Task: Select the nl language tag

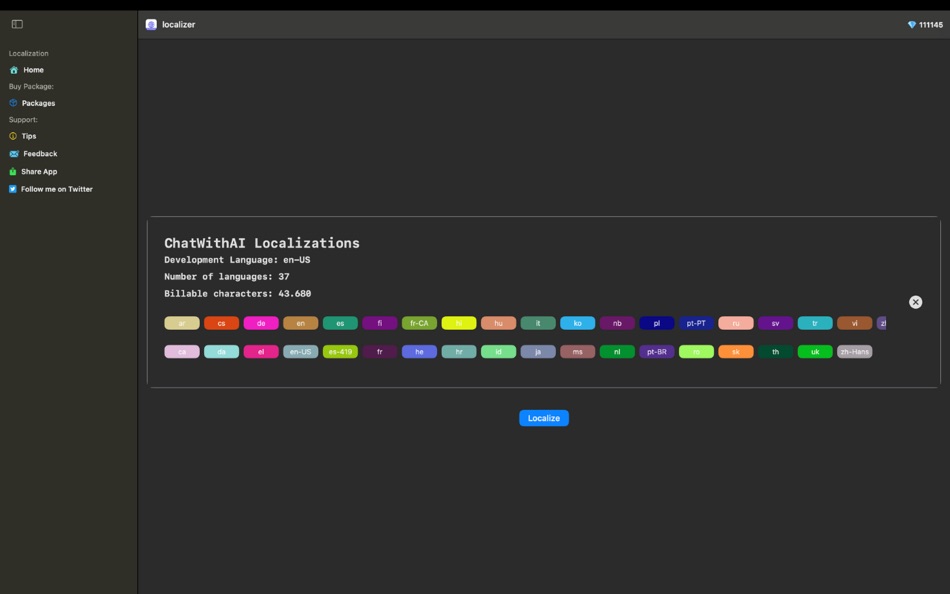Action: pos(617,352)
